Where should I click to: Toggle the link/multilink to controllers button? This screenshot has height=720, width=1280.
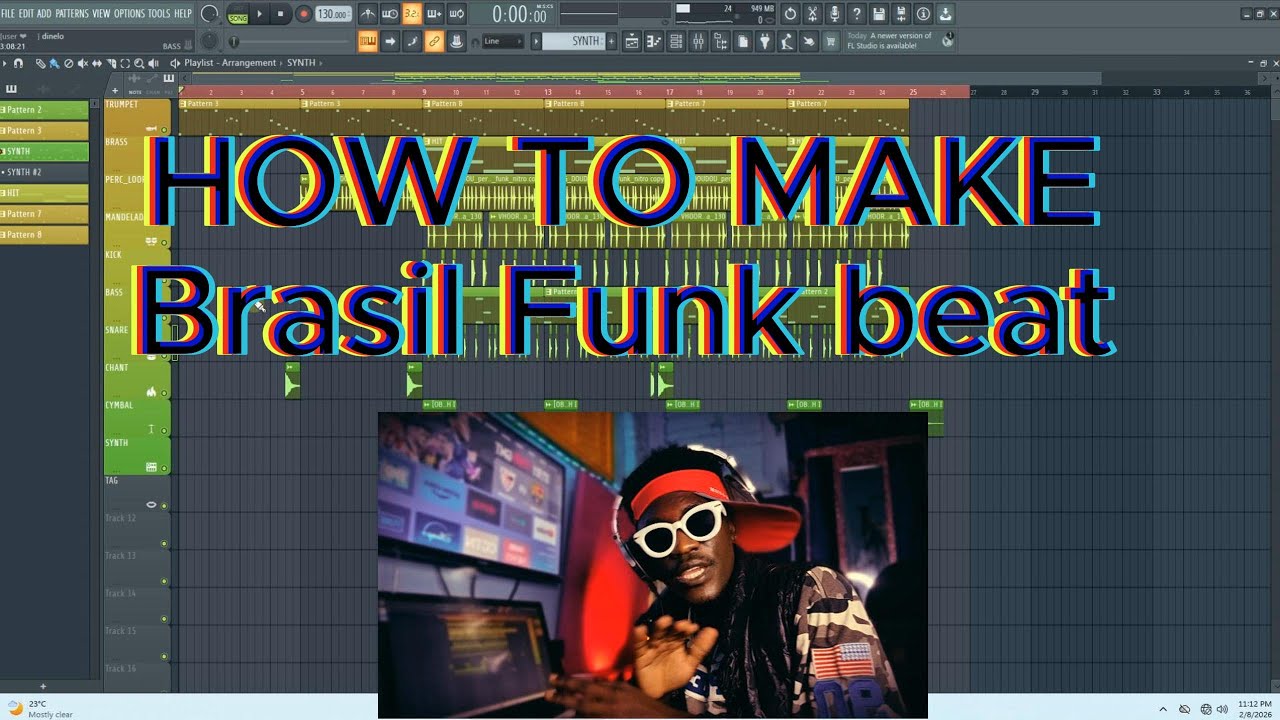tap(434, 41)
